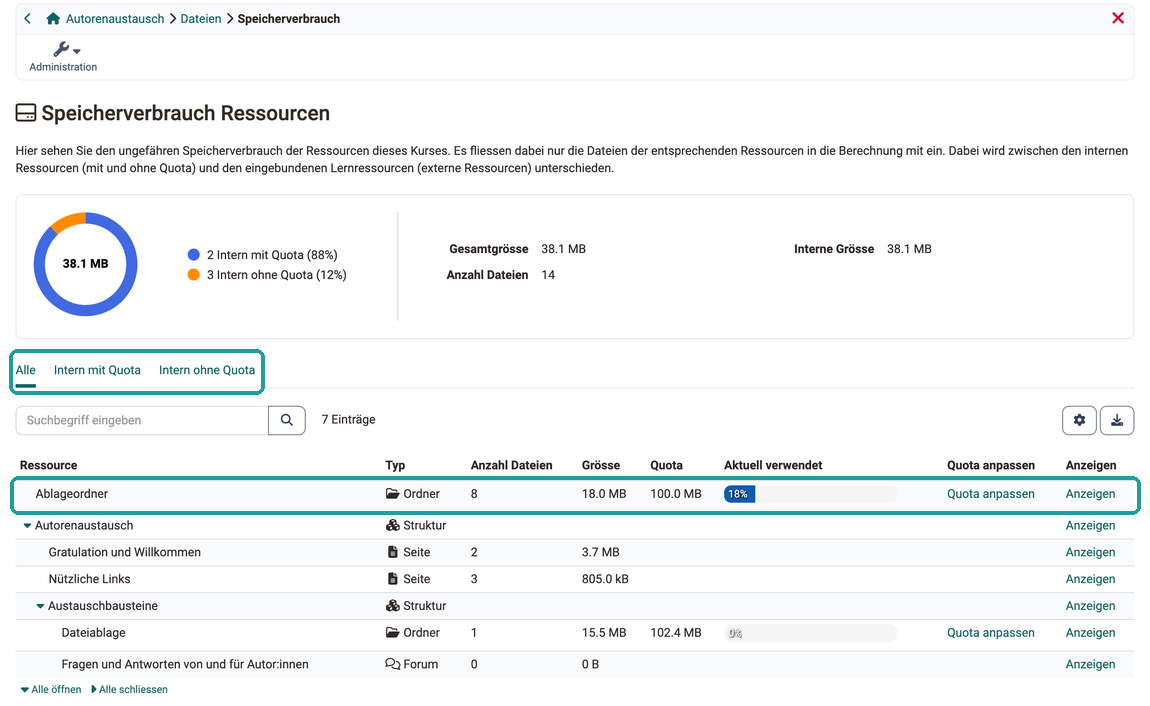The image size is (1150, 706).
Task: Click into the Suchbegriff eingeben search field
Action: (x=142, y=420)
